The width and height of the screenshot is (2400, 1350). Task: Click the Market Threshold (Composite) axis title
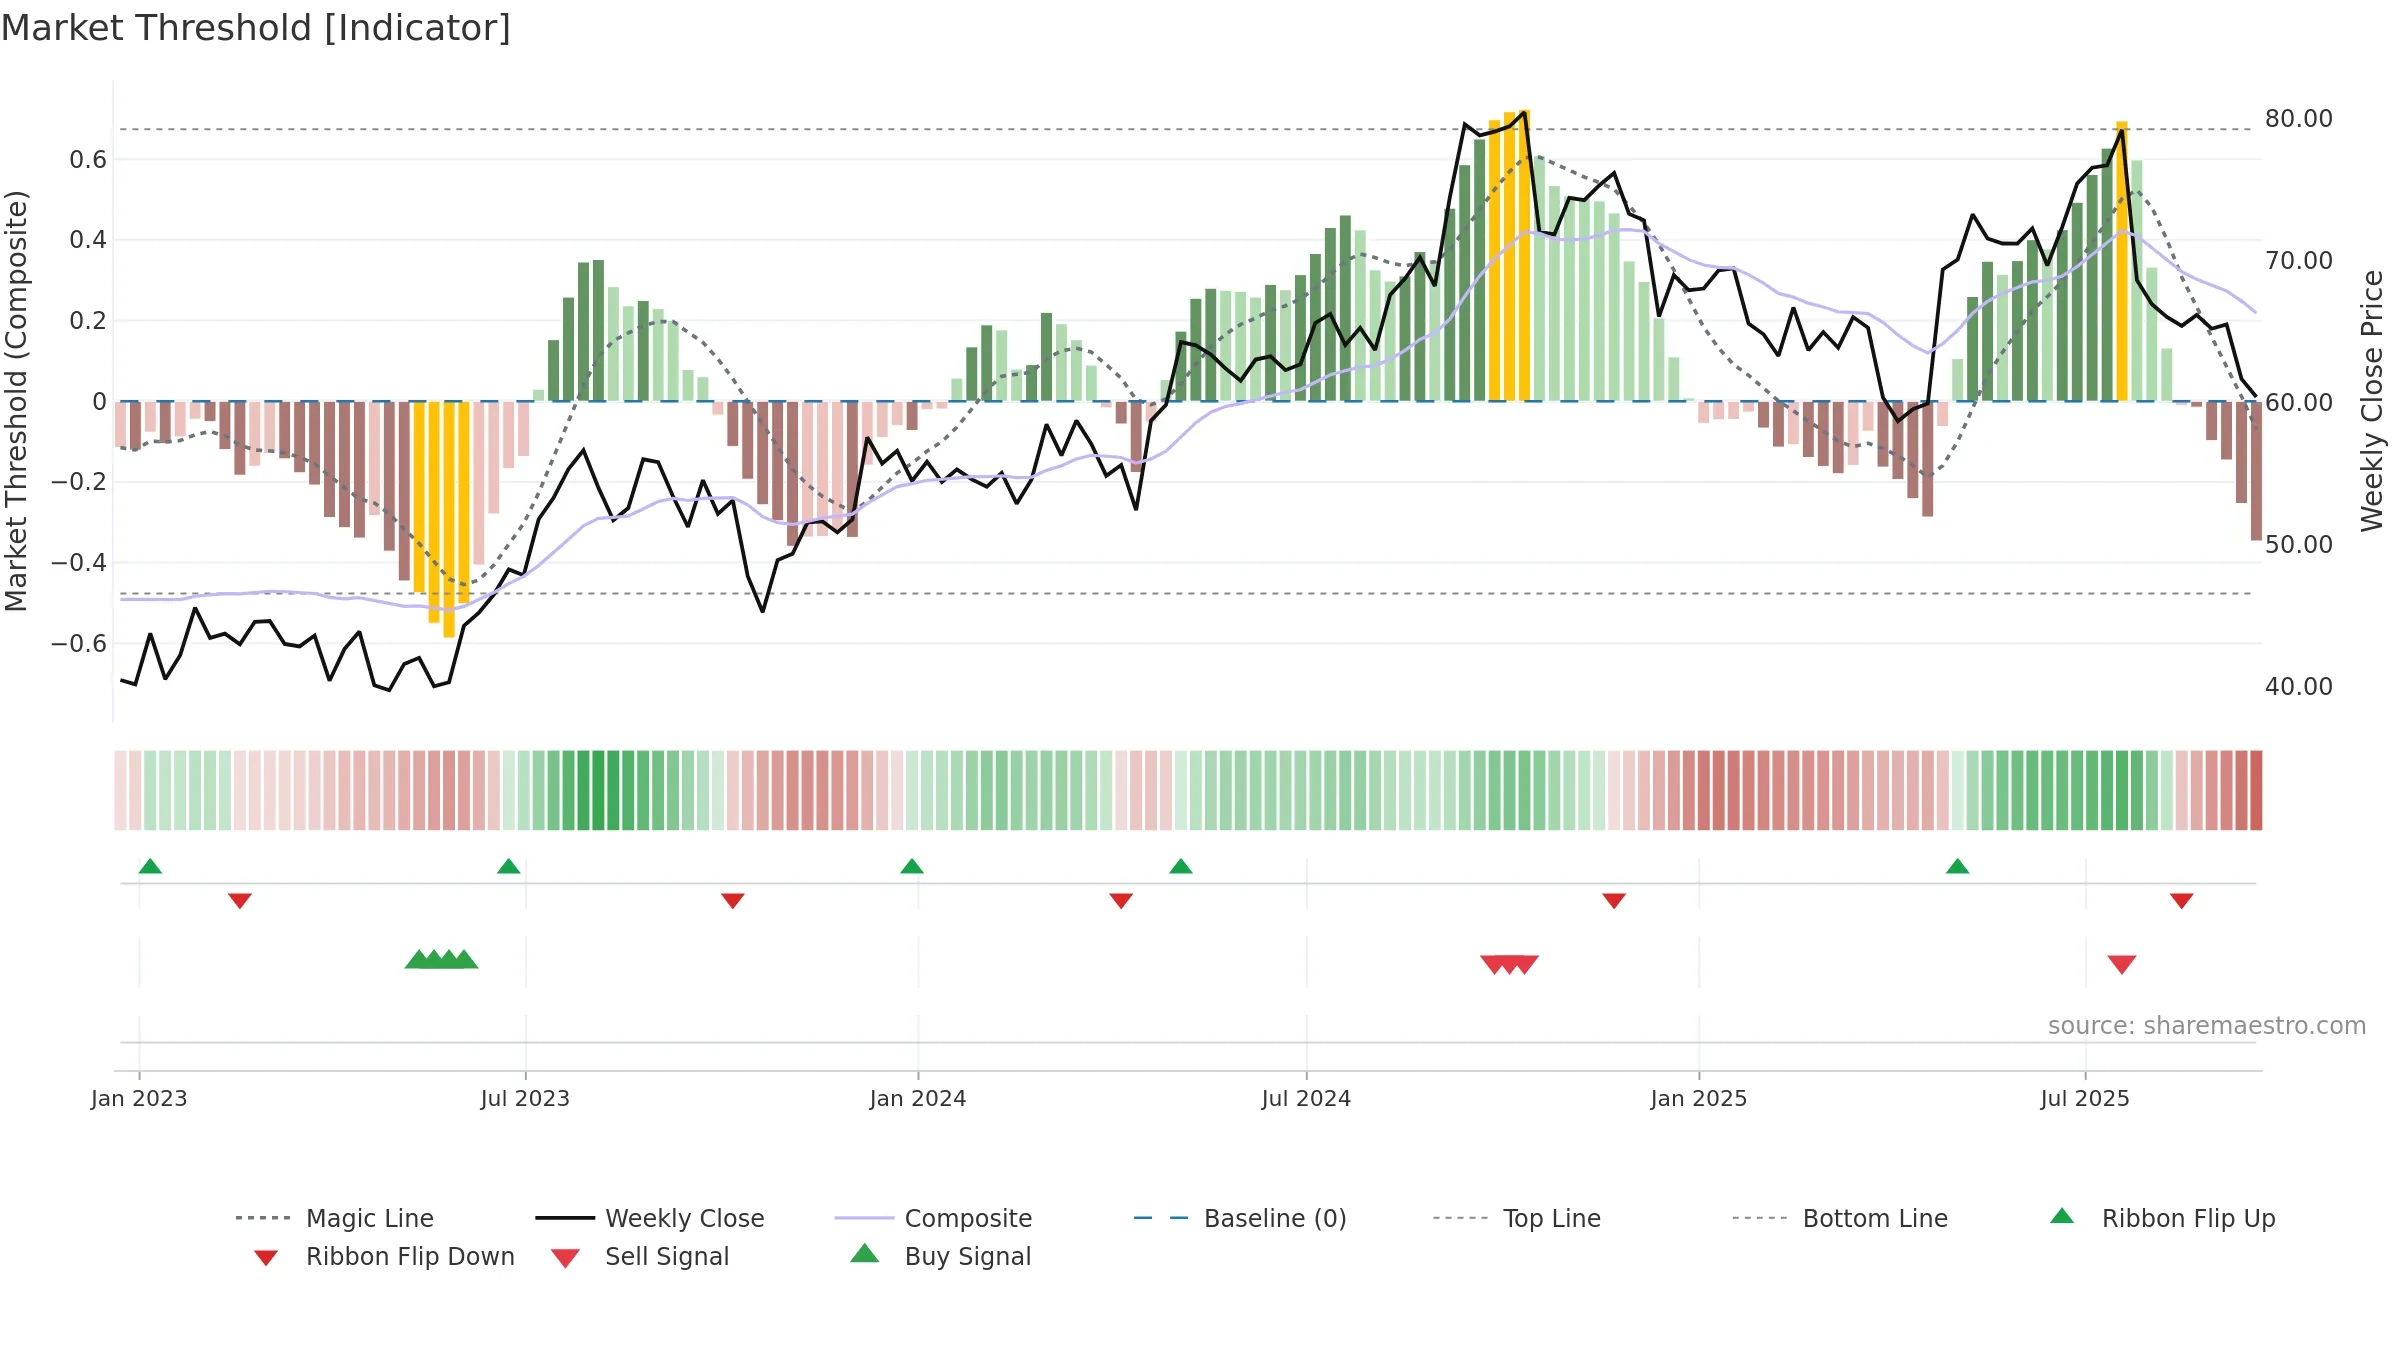click(x=16, y=400)
